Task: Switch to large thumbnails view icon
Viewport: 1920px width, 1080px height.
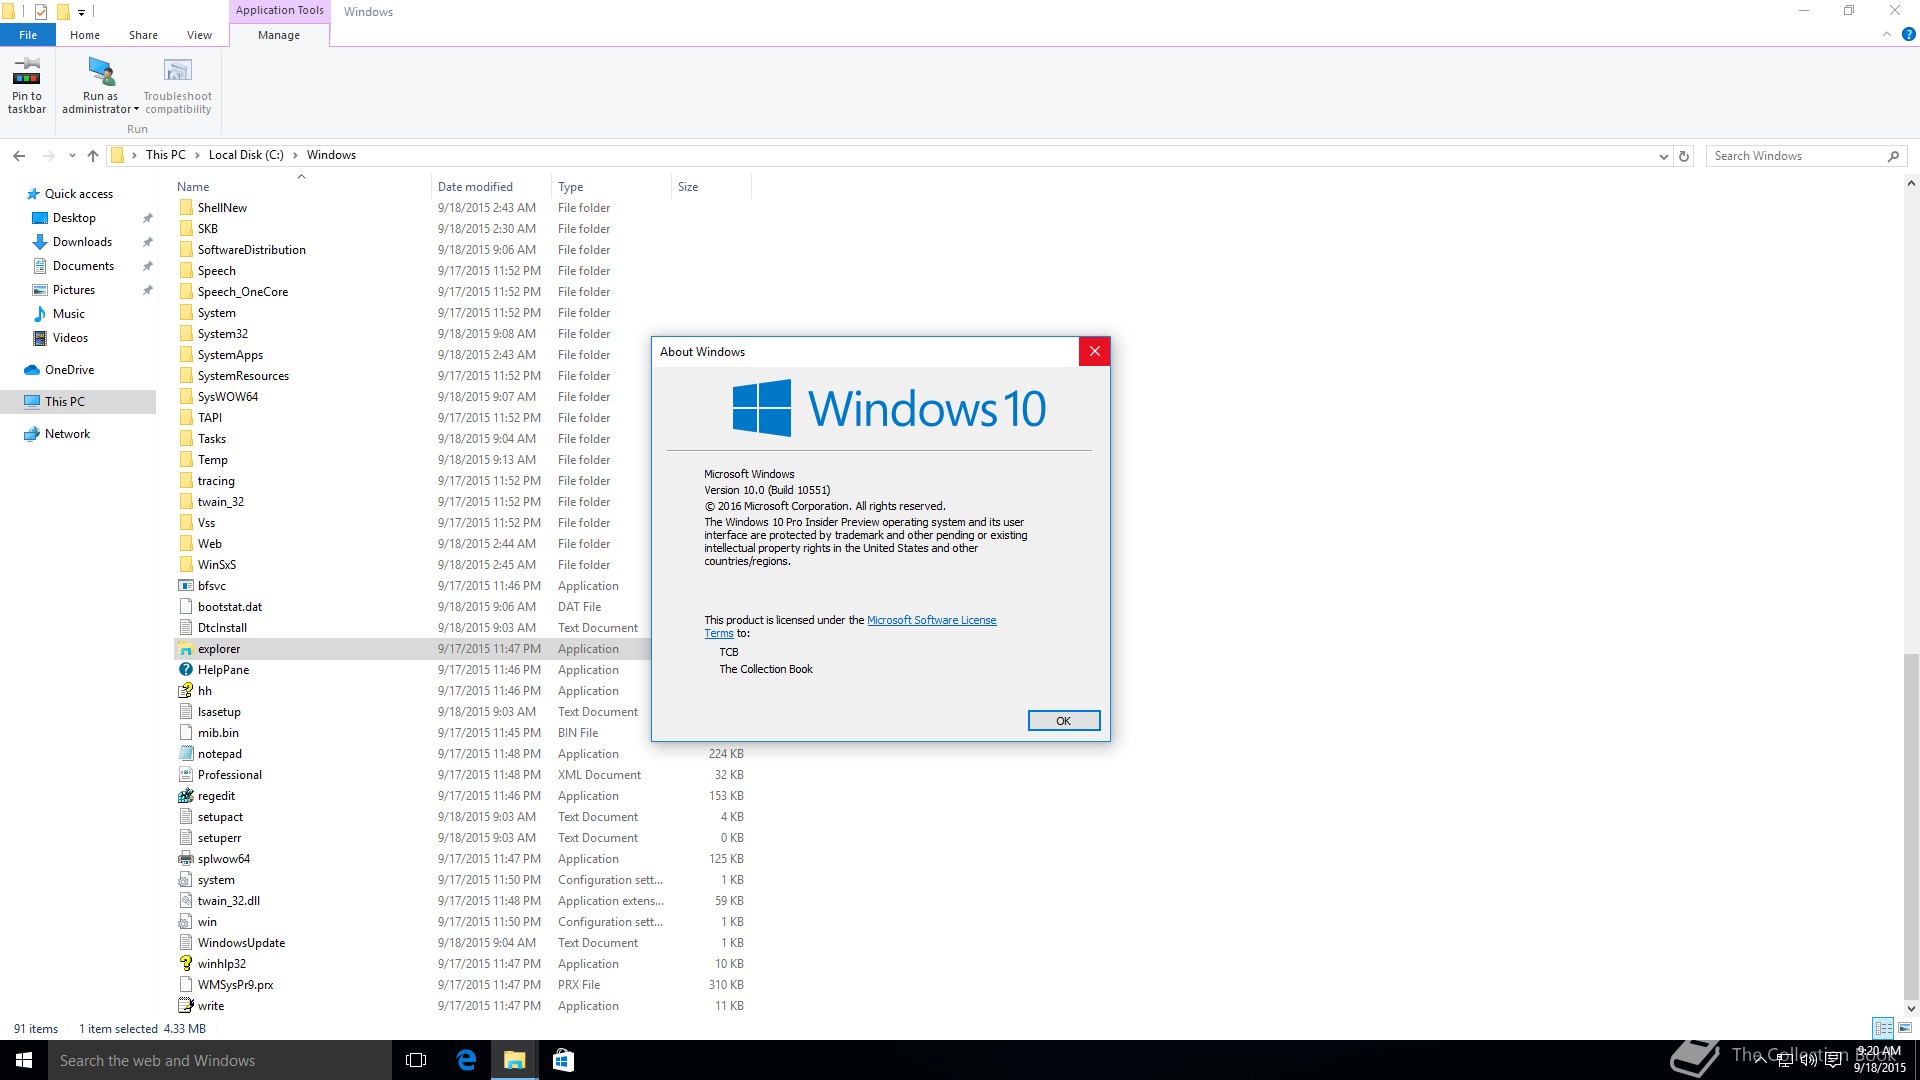Action: tap(1905, 1028)
